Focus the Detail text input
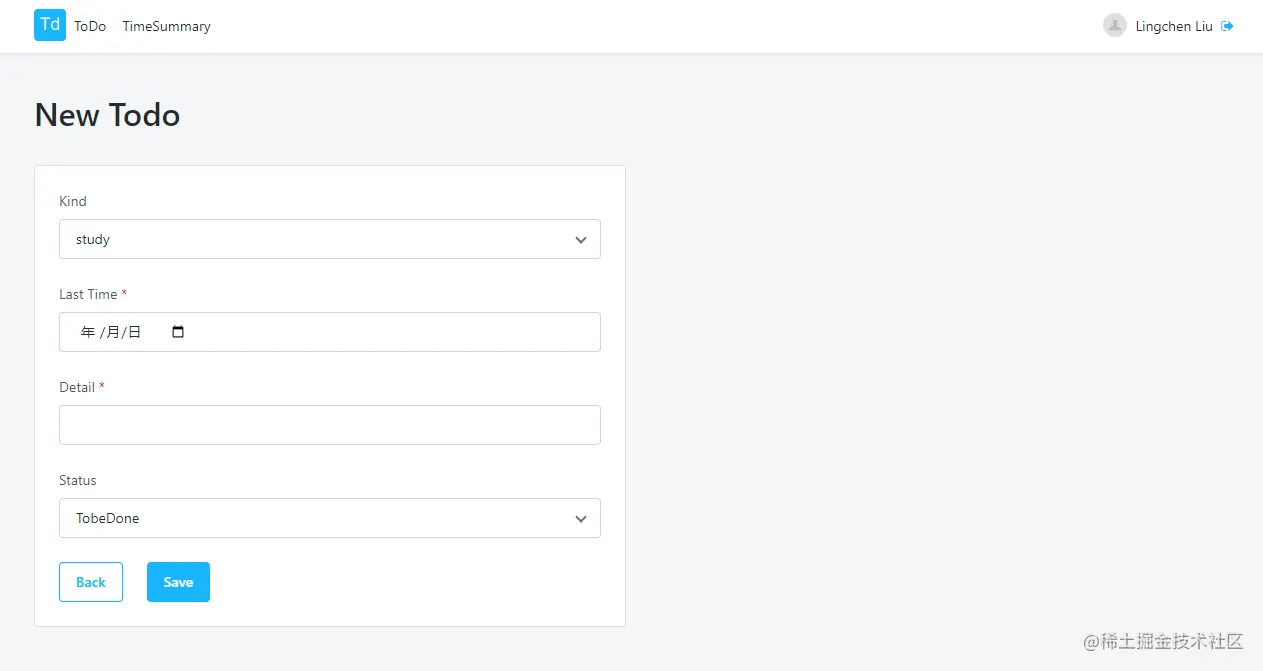This screenshot has width=1263, height=671. [330, 425]
